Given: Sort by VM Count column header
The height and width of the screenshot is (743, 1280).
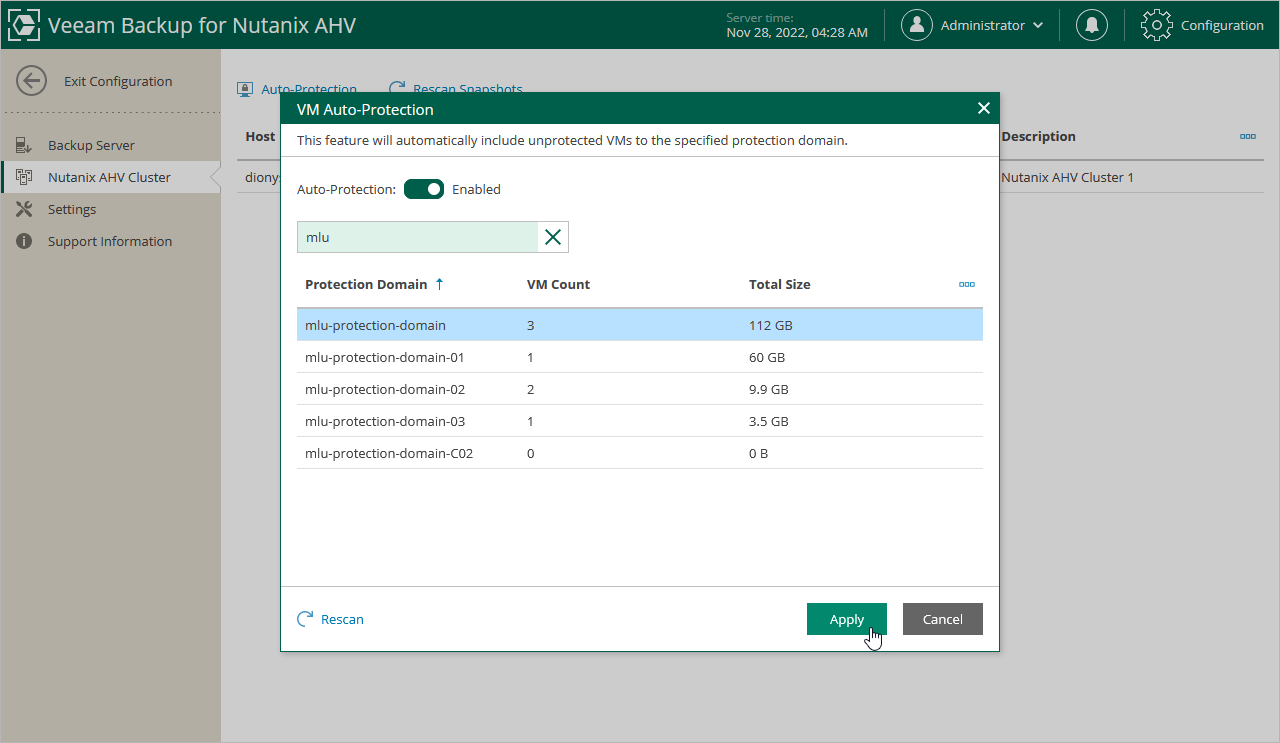Looking at the screenshot, I should click(x=558, y=284).
